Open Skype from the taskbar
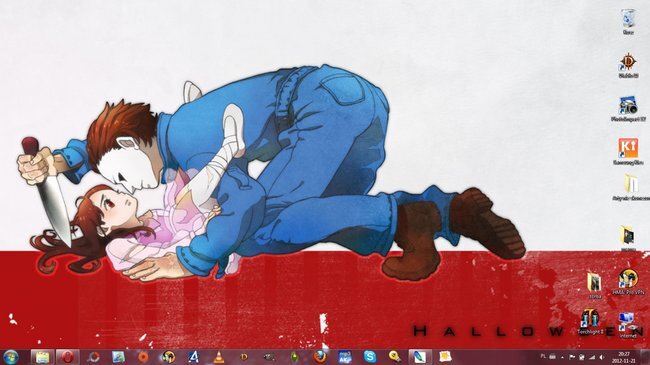Viewport: 650px width, 365px height. [370, 357]
